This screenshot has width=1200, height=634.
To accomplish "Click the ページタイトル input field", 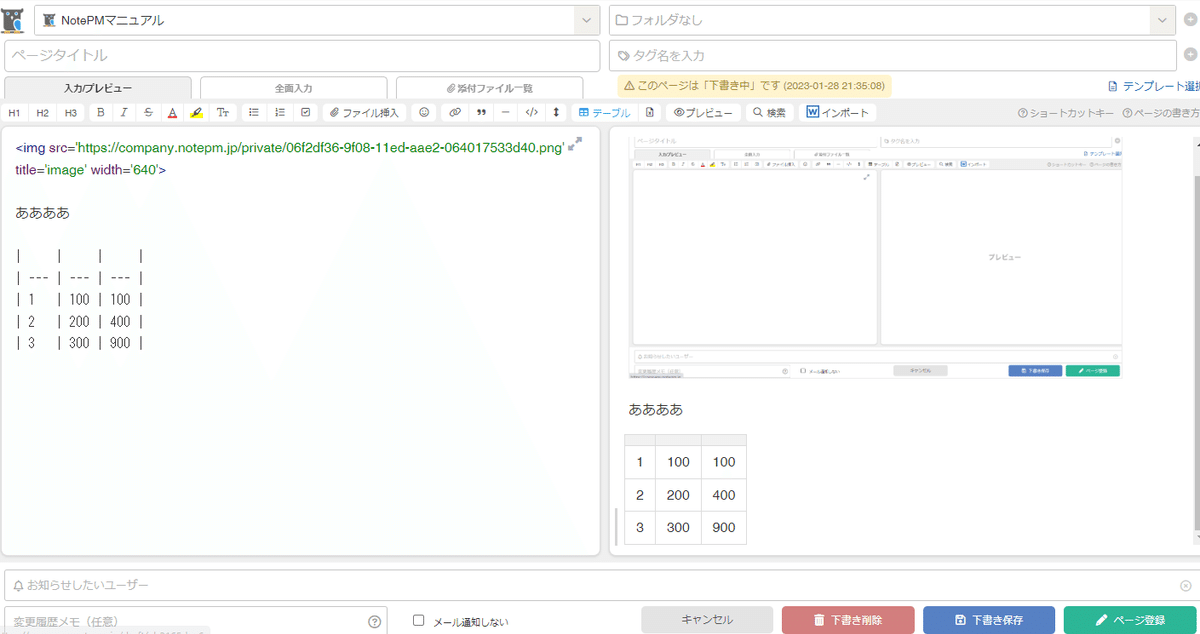I will pyautogui.click(x=300, y=55).
